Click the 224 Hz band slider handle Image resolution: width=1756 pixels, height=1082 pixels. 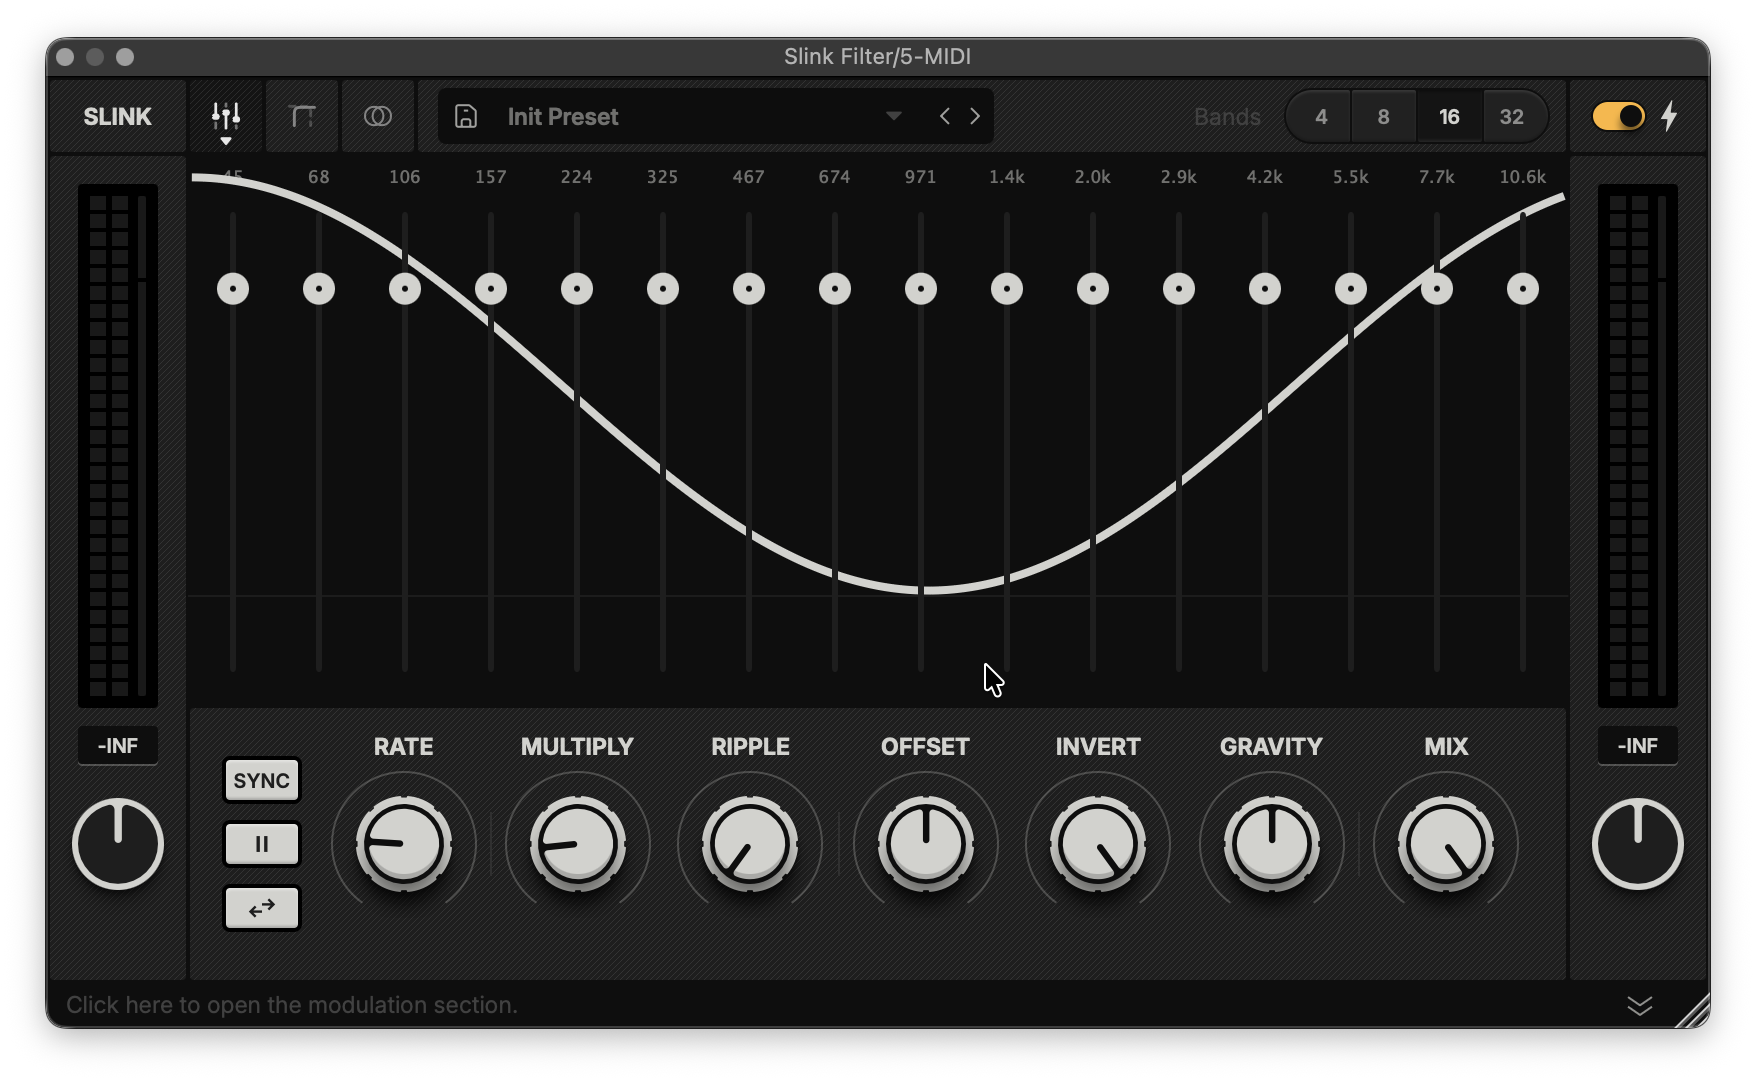point(577,289)
